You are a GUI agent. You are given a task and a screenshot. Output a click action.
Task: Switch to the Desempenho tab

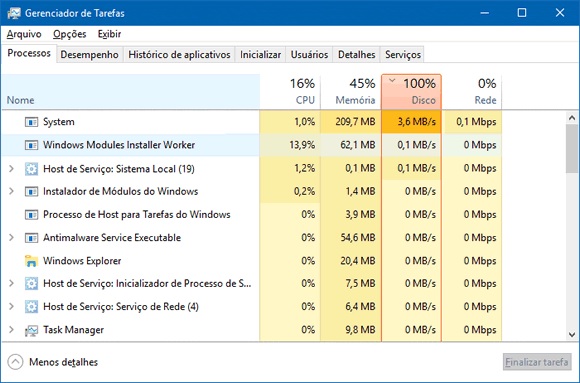point(90,55)
